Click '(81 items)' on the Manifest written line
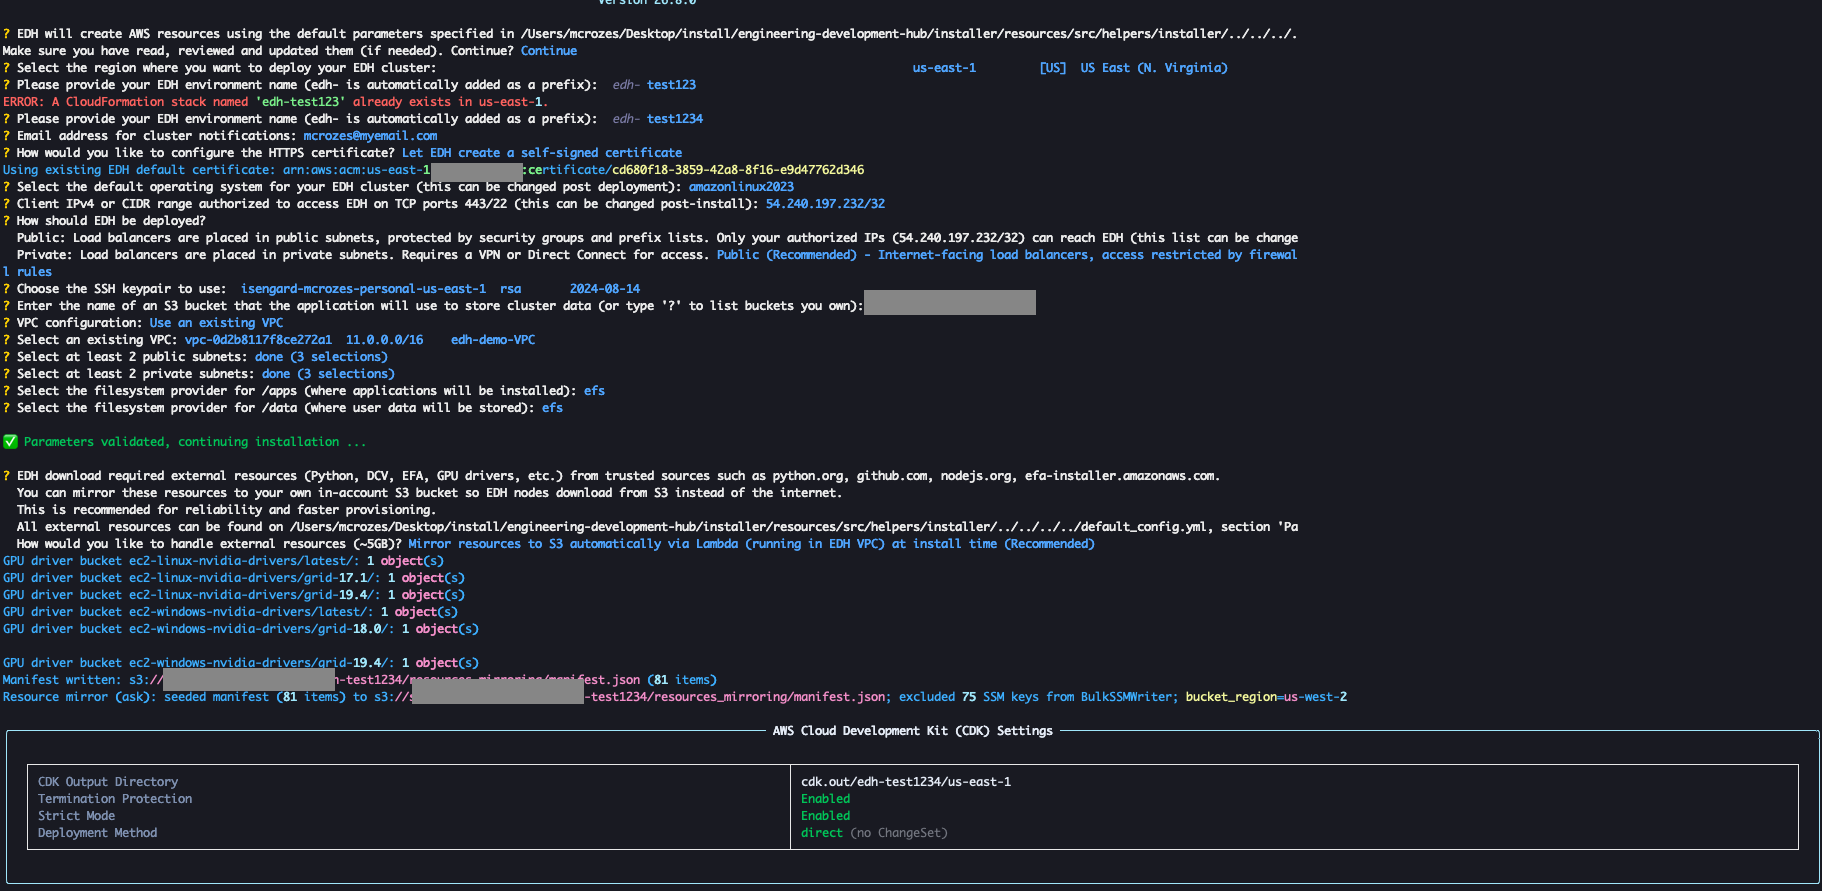This screenshot has width=1822, height=891. [x=682, y=680]
